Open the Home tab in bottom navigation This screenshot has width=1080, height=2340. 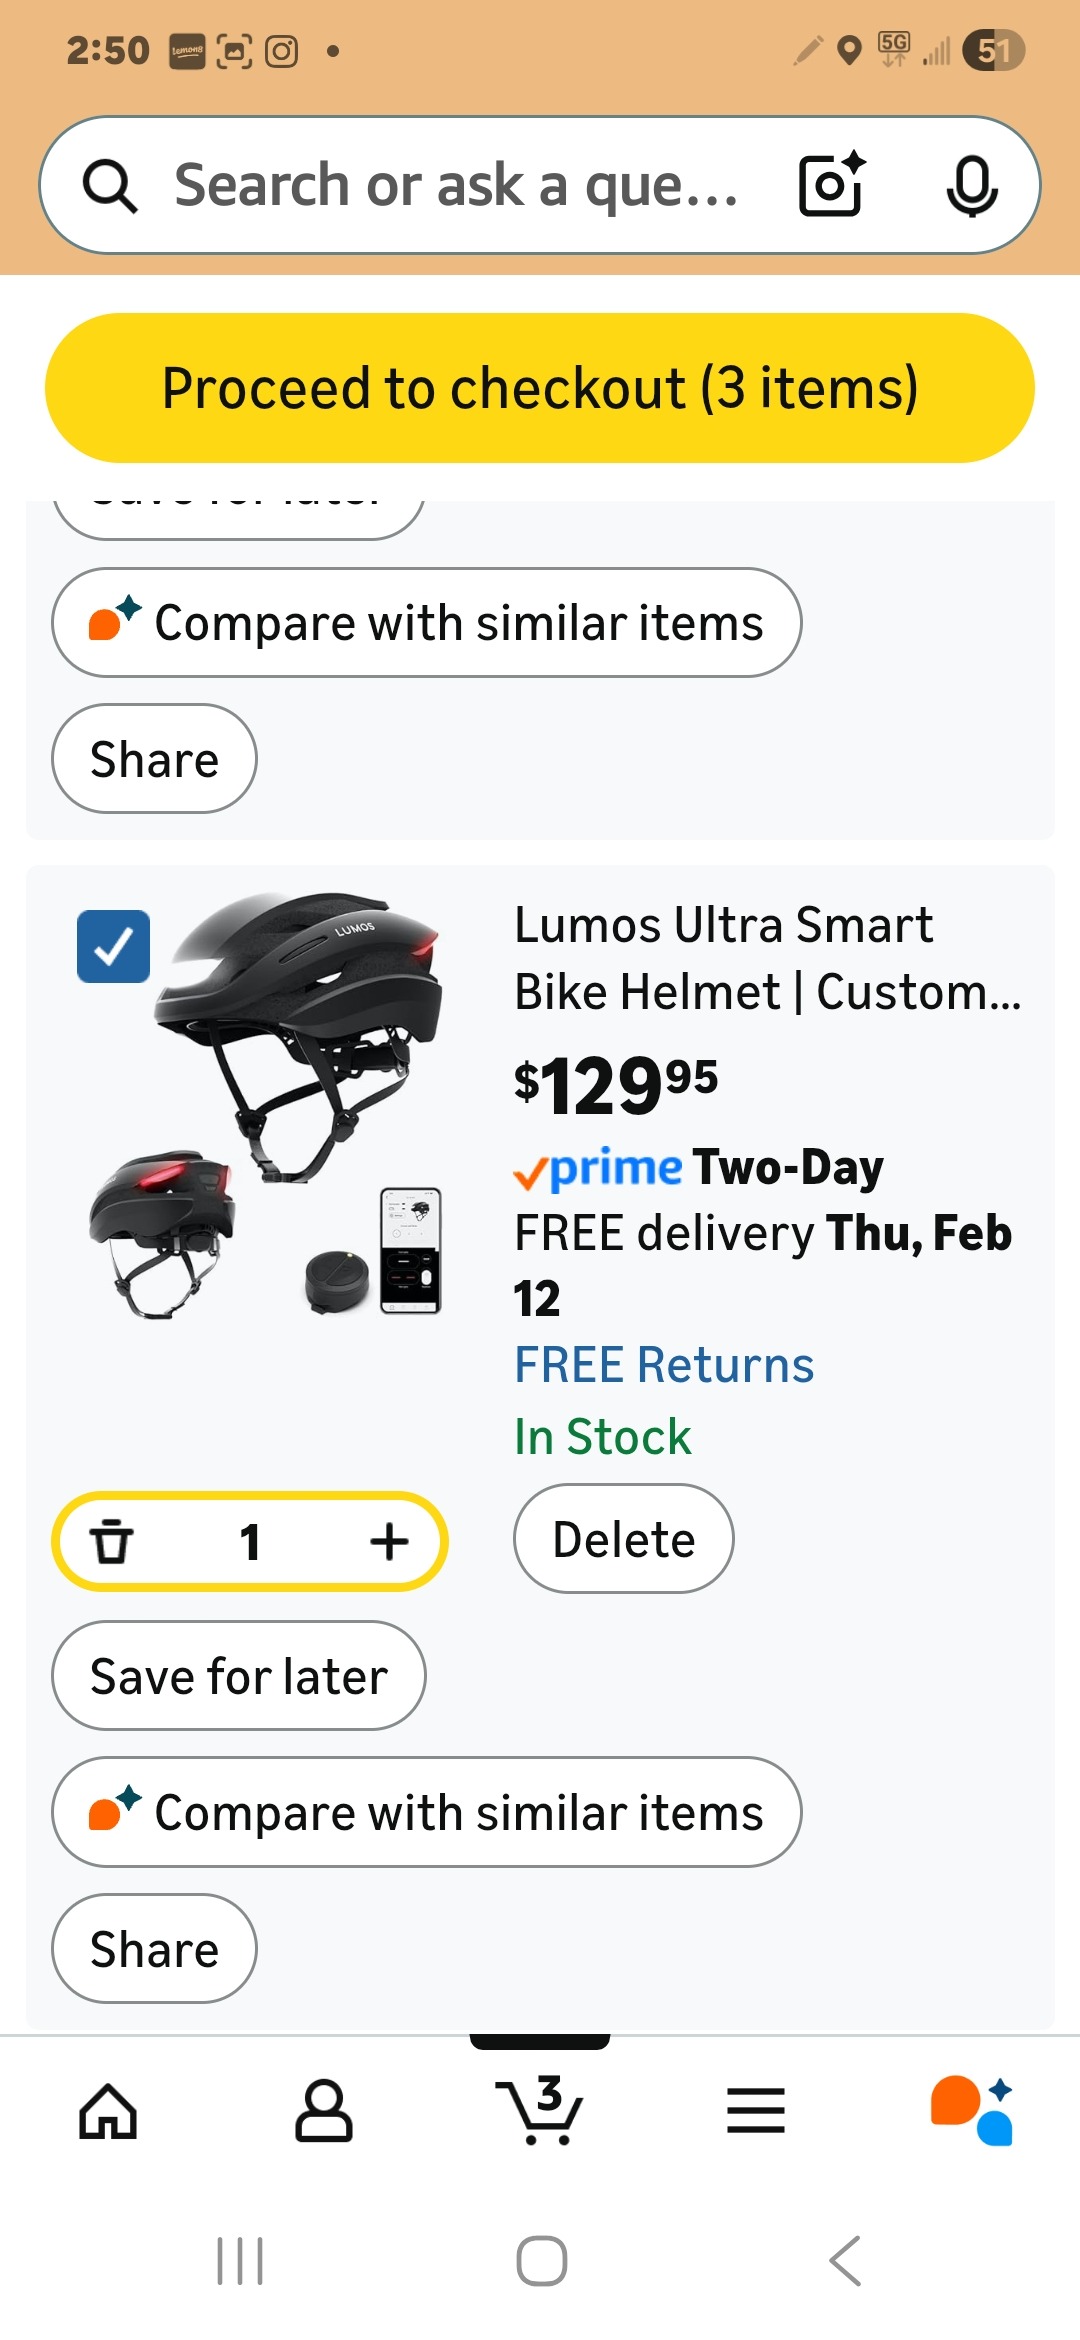[108, 2111]
